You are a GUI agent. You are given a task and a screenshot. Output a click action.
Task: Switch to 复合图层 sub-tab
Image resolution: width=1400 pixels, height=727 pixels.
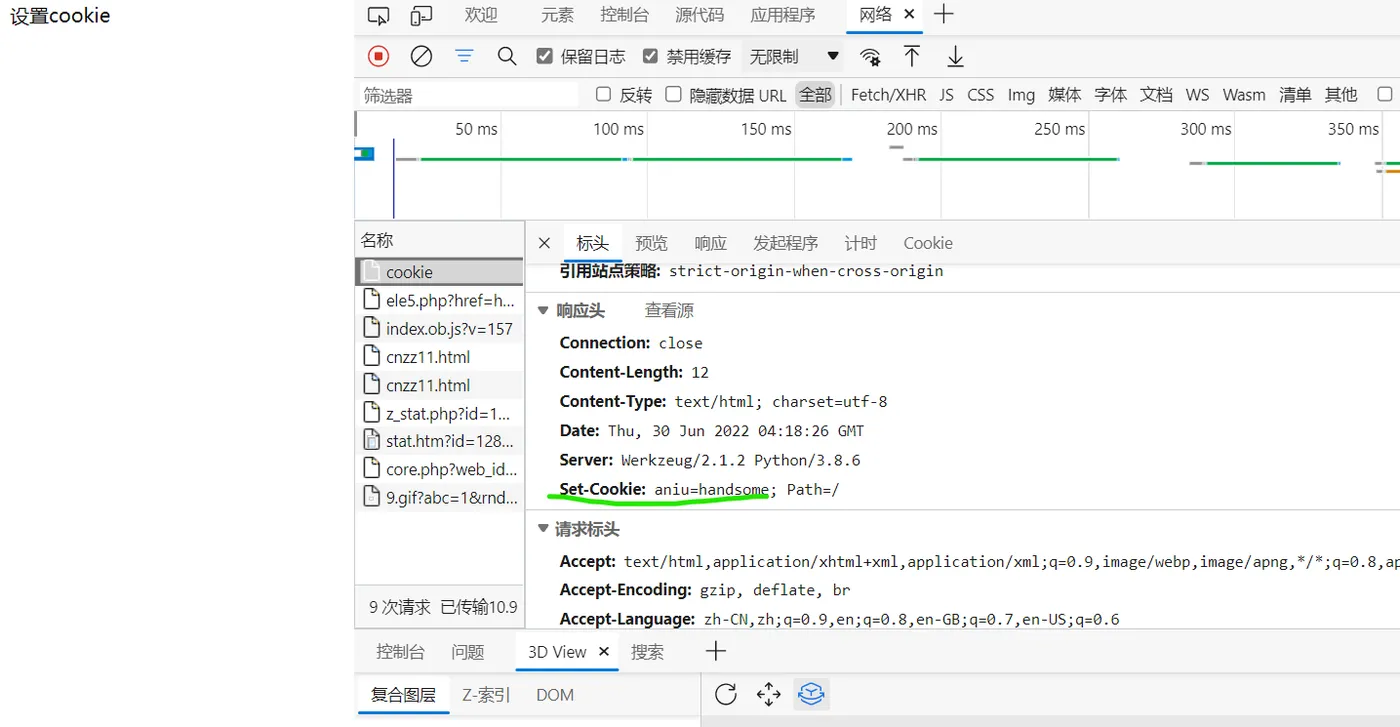403,695
